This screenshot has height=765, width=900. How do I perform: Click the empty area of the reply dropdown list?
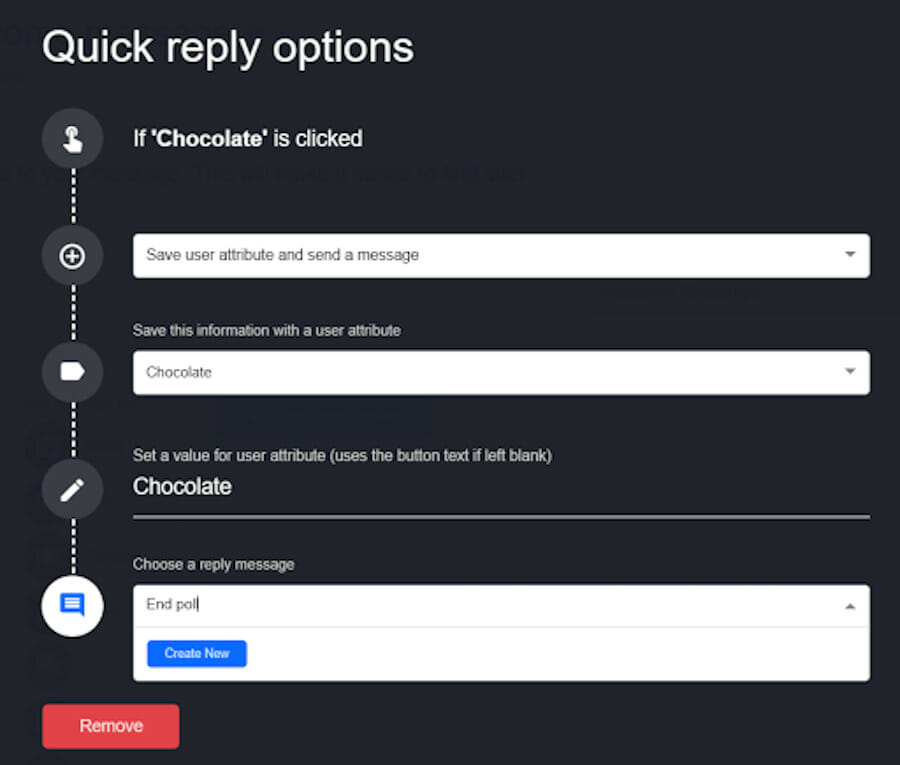coord(557,654)
